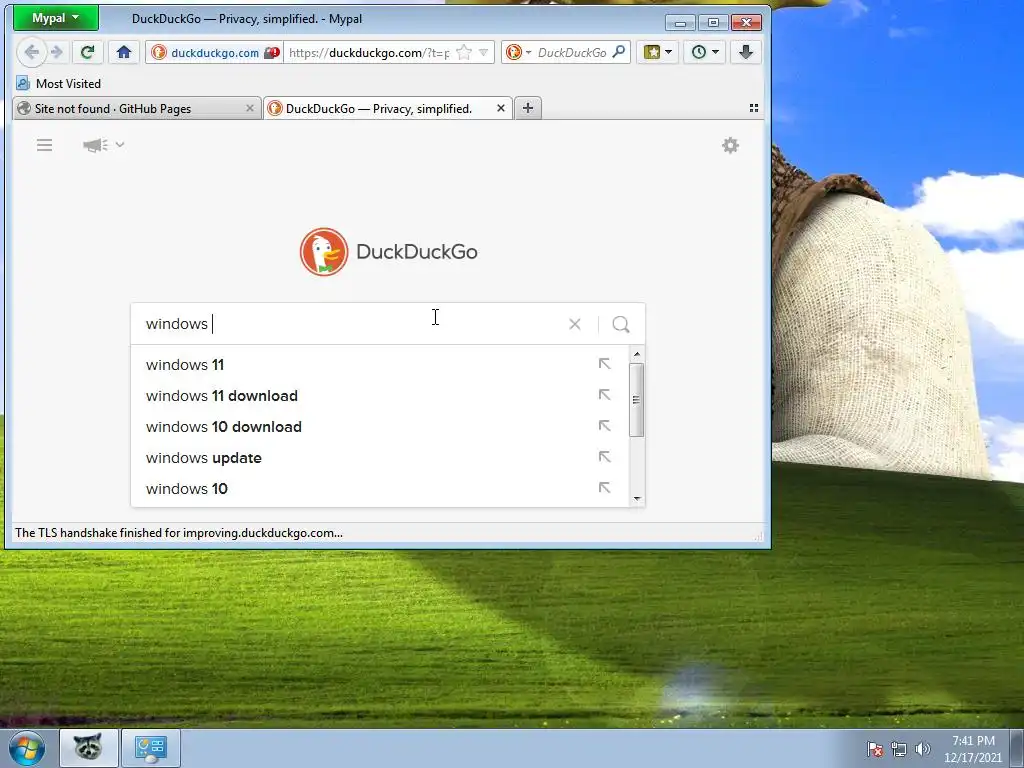Open Mypal raccoon taskbar icon
The width and height of the screenshot is (1024, 768).
point(89,748)
